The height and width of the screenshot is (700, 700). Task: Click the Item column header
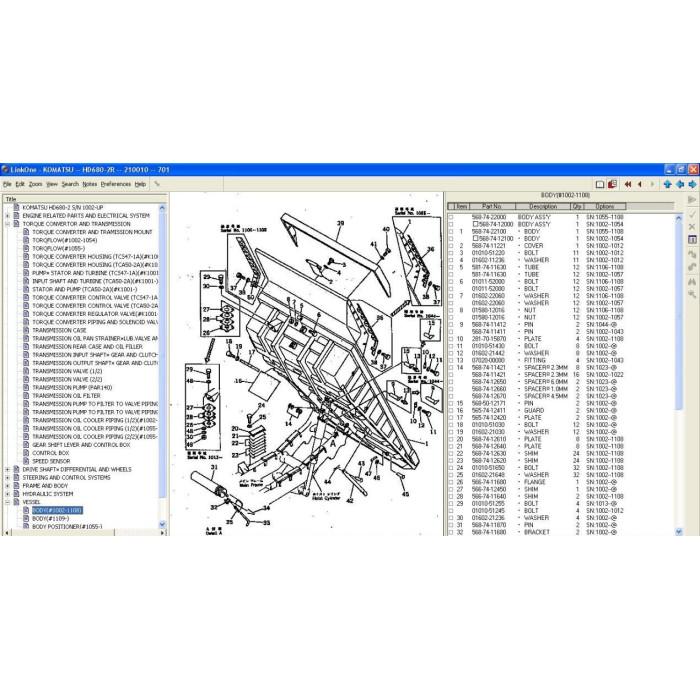[x=461, y=206]
